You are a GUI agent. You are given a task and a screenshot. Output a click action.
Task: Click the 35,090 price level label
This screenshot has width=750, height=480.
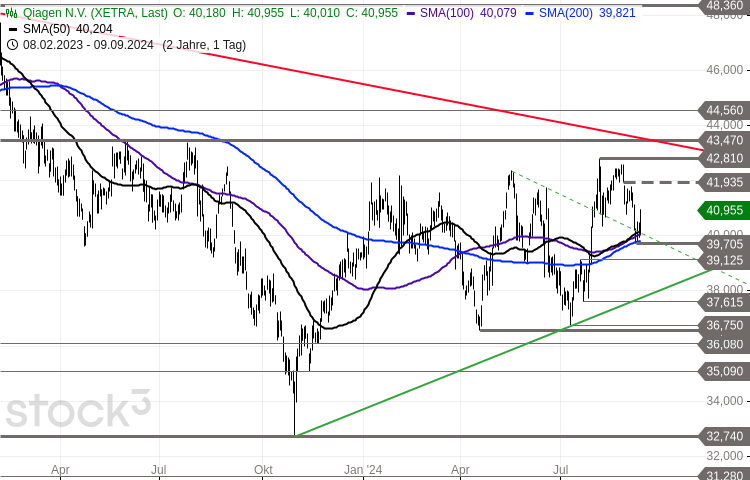[x=724, y=371]
